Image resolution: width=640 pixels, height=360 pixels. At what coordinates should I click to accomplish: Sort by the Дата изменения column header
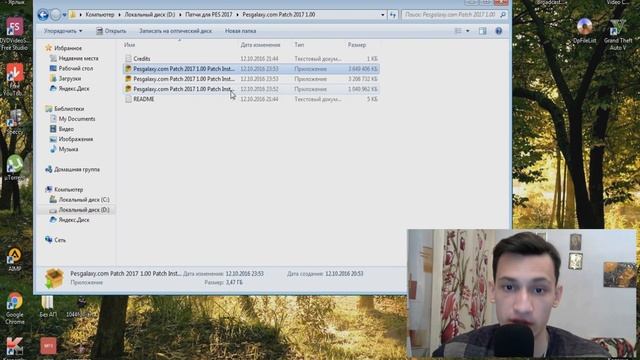(x=260, y=45)
